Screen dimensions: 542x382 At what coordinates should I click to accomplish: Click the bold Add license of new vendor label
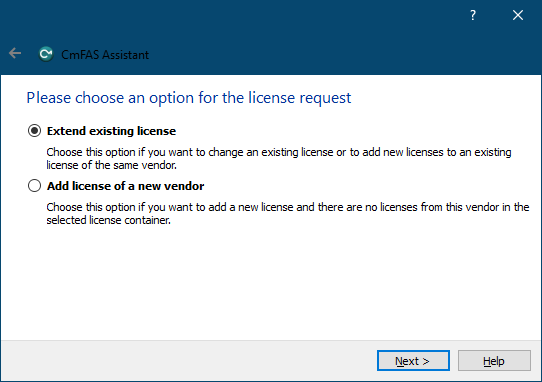click(125, 186)
